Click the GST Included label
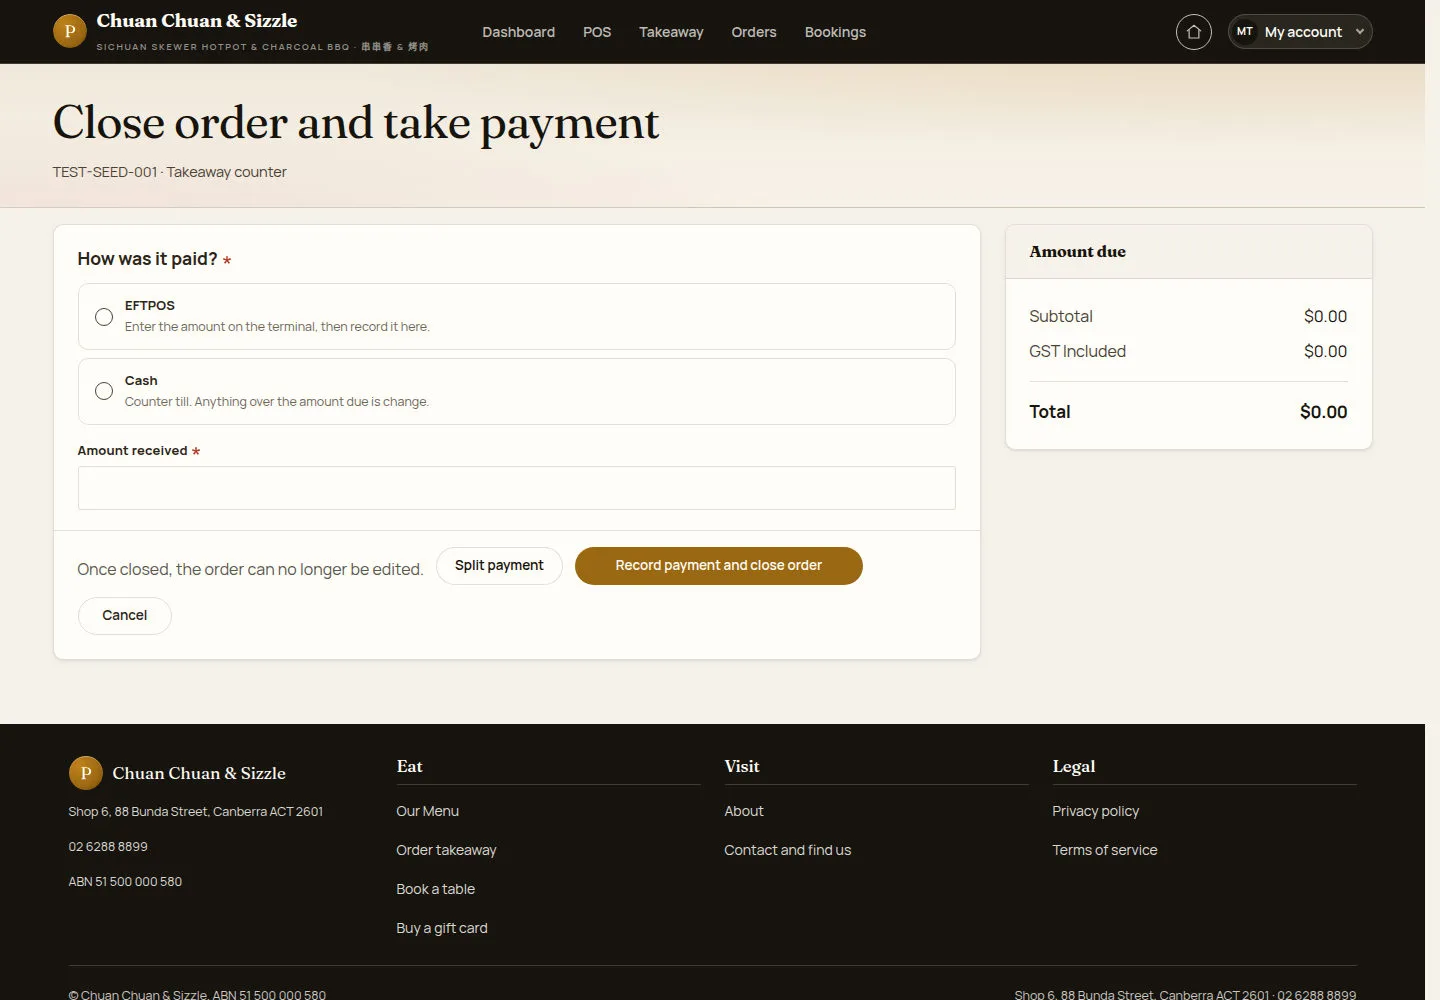The height and width of the screenshot is (1000, 1440). tap(1077, 351)
